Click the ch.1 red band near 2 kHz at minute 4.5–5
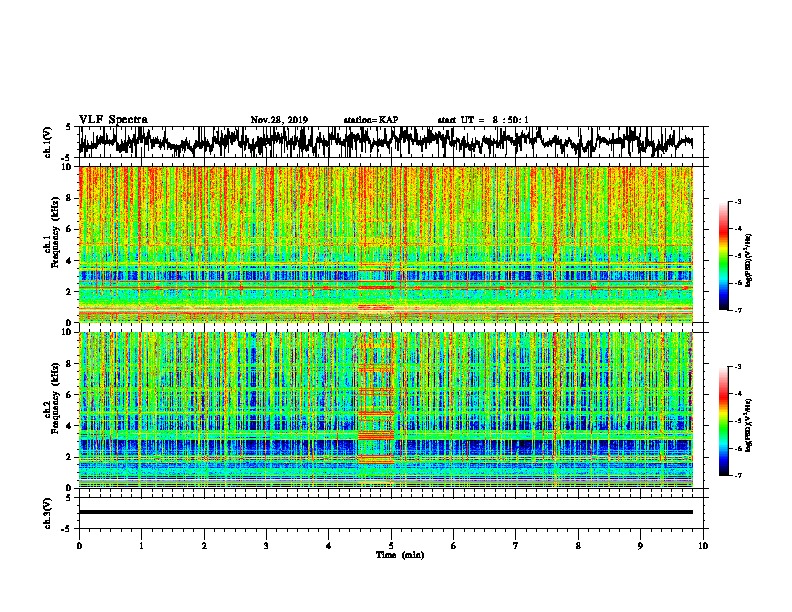The width and height of the screenshot is (792, 612). pyautogui.click(x=376, y=287)
